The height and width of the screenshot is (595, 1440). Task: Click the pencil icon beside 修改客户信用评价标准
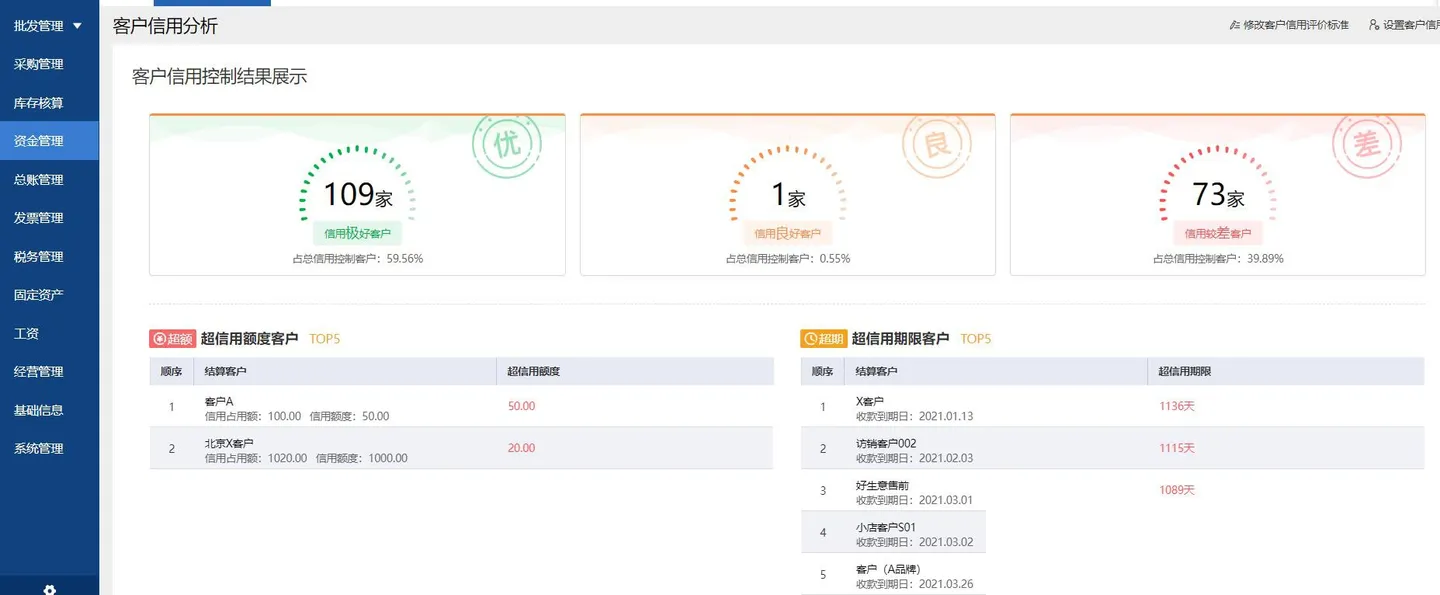click(1234, 25)
